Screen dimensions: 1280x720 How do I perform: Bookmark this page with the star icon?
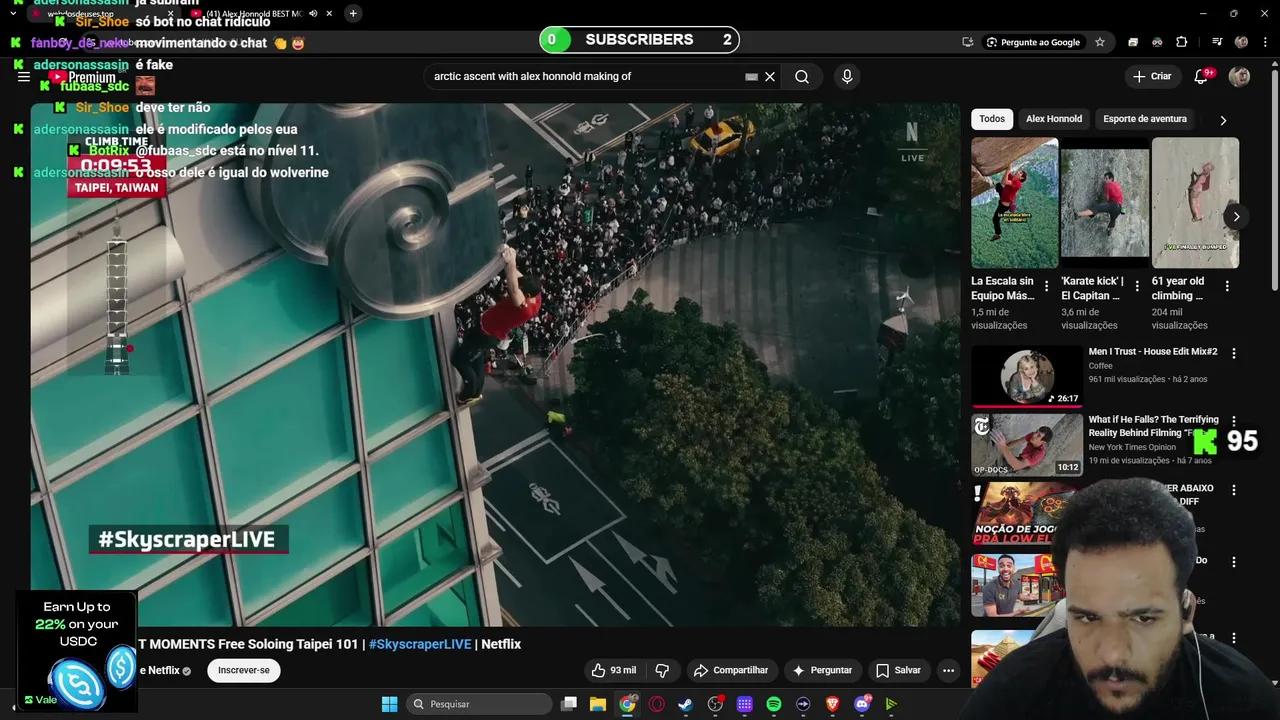(x=1100, y=42)
